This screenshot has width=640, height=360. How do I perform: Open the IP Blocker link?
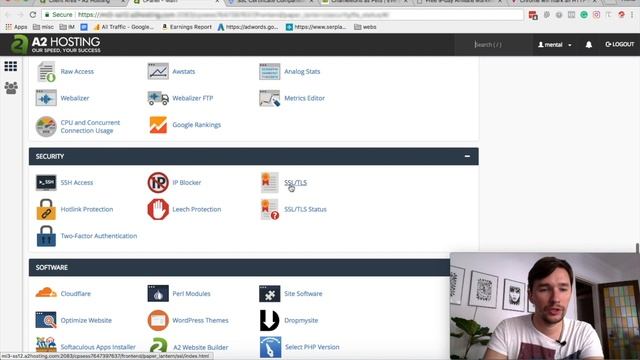click(x=187, y=182)
